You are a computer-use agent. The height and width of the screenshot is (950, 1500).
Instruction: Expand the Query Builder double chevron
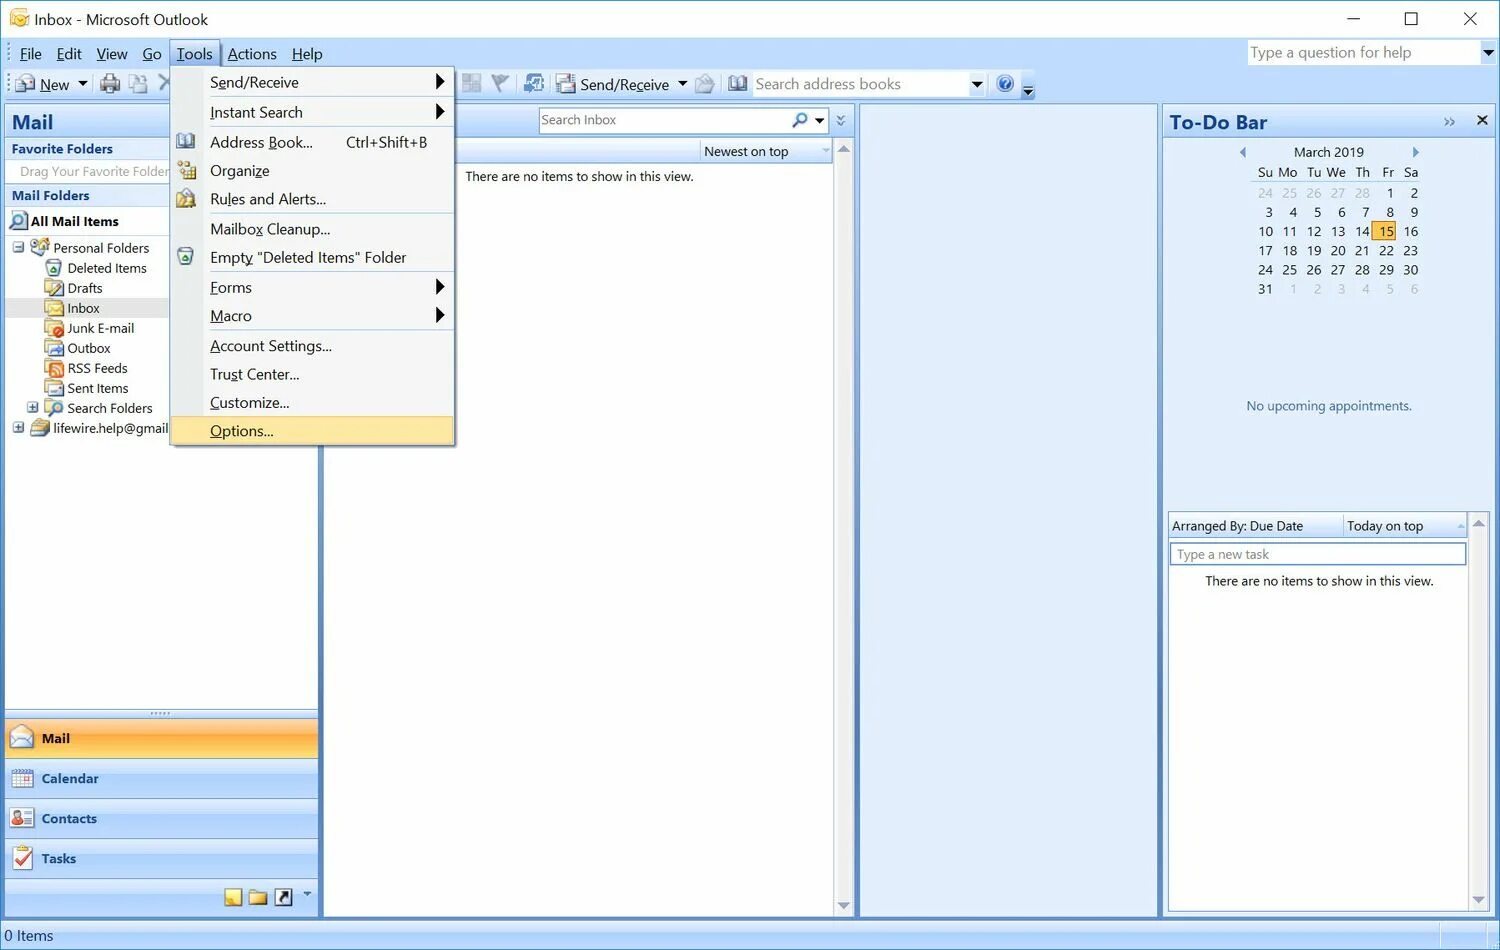click(x=841, y=120)
